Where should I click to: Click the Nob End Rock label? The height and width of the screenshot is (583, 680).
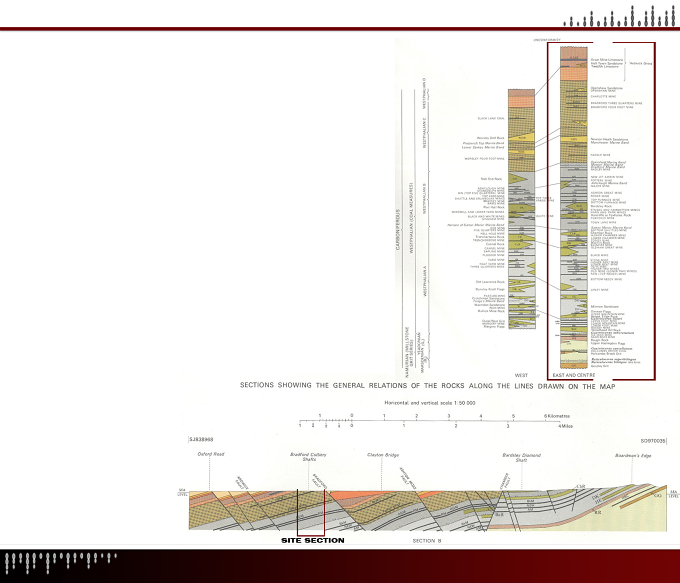pyautogui.click(x=491, y=179)
